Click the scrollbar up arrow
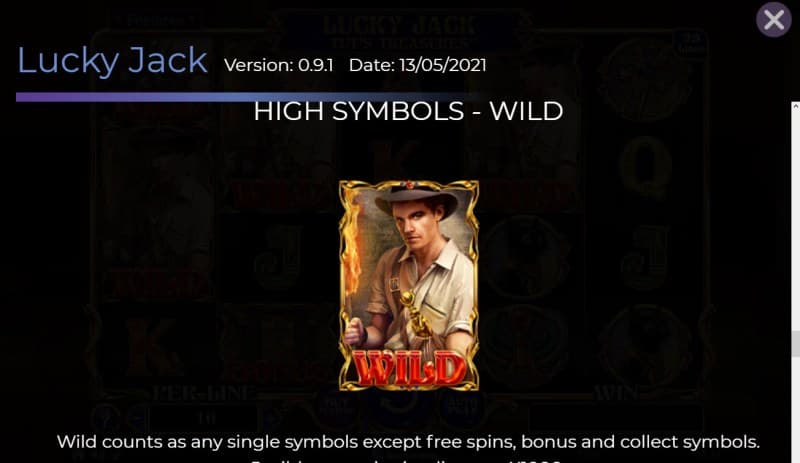Image resolution: width=800 pixels, height=463 pixels. pyautogui.click(x=795, y=106)
